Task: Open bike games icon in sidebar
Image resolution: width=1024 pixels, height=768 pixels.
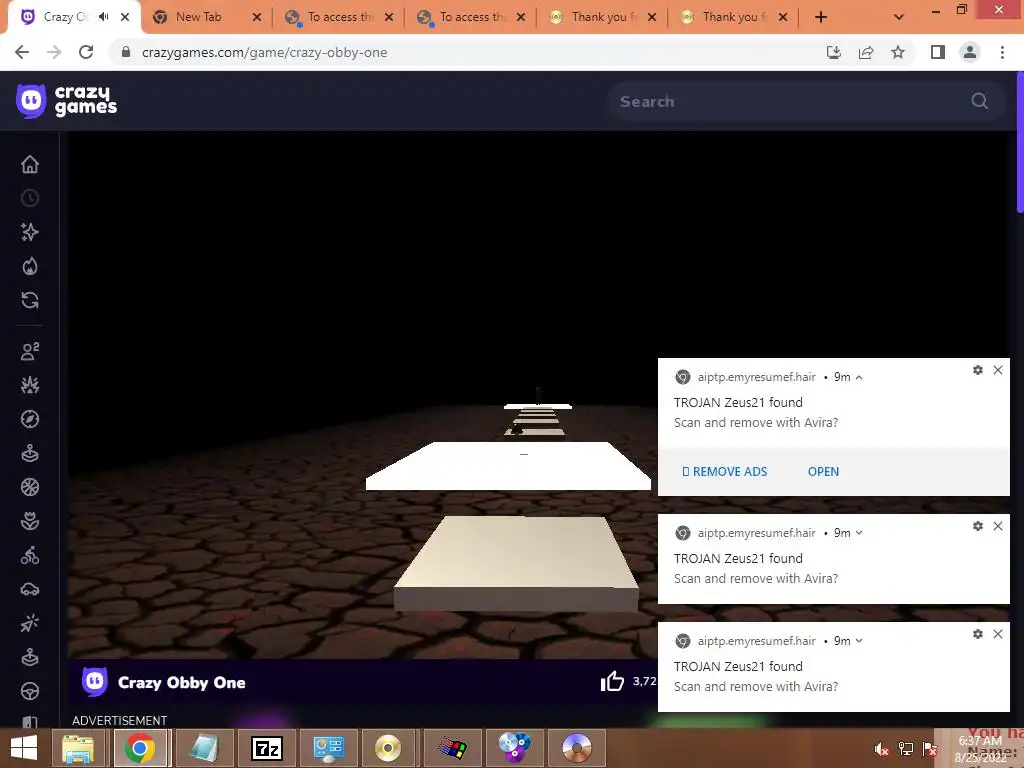Action: pyautogui.click(x=30, y=556)
